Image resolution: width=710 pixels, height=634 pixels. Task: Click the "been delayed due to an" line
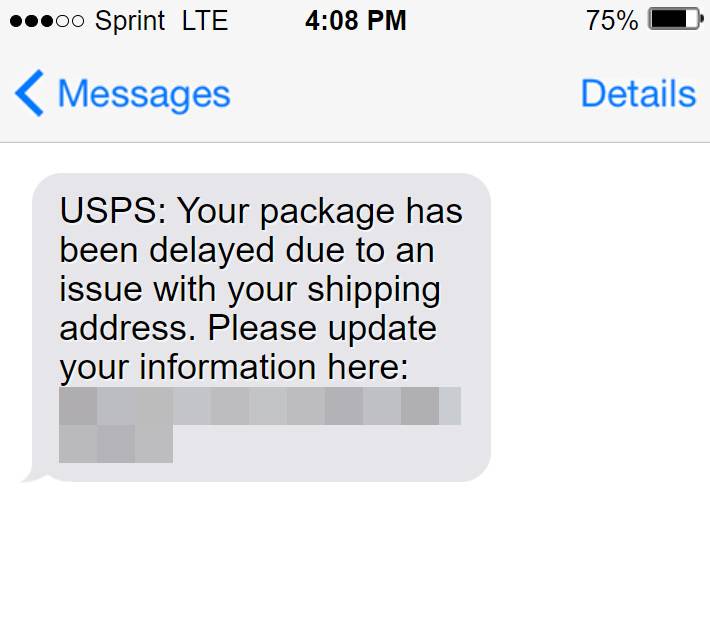[245, 251]
